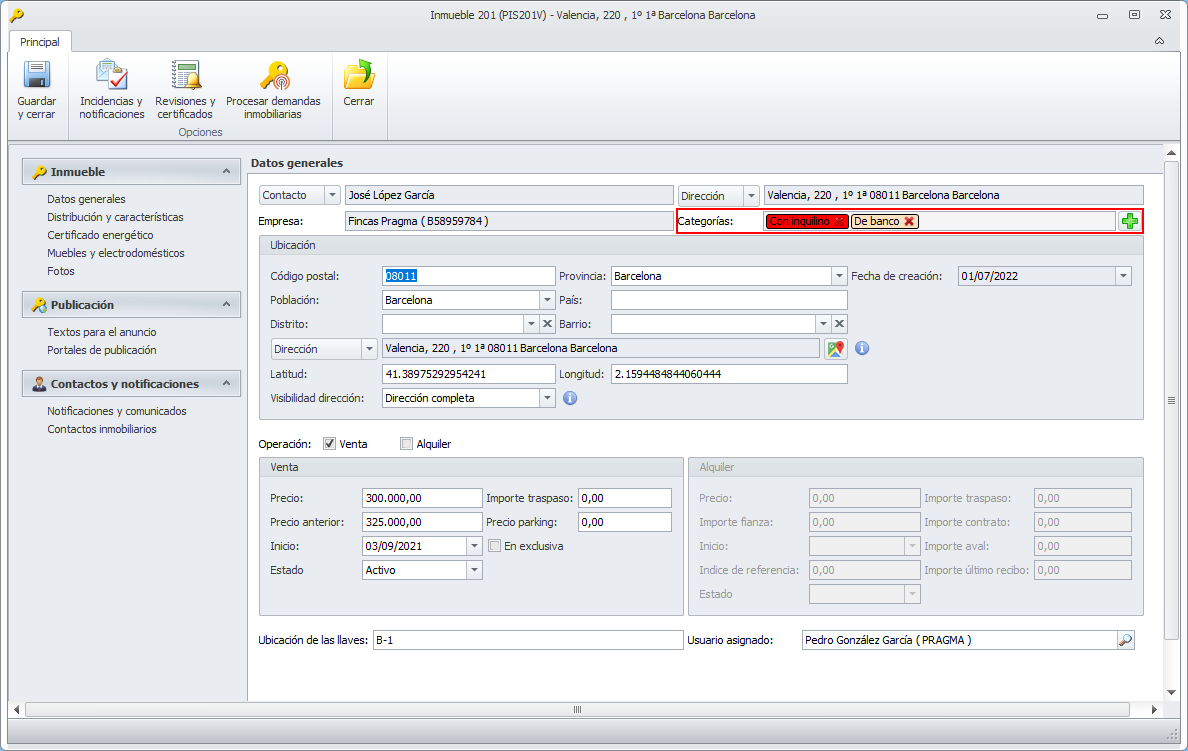
Task: Open Incidencias y notificaciones
Action: tap(112, 76)
